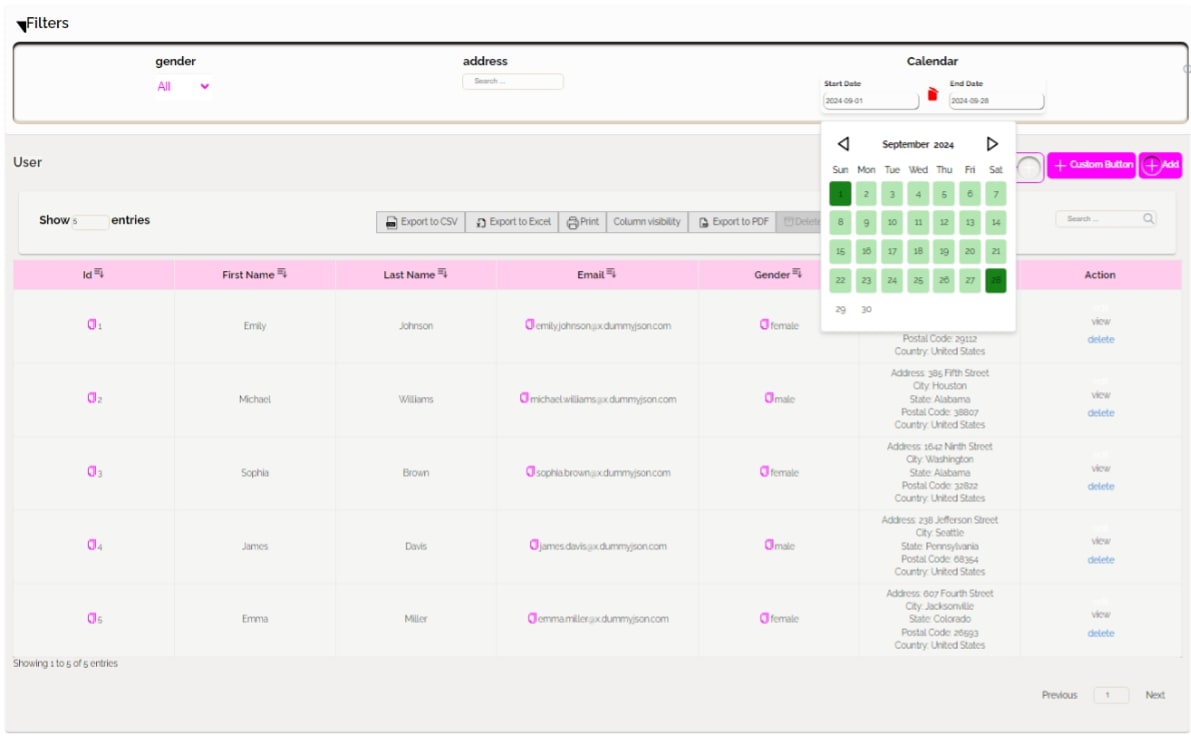1191x736 pixels.
Task: Go to August via the previous-month arrow
Action: (844, 144)
